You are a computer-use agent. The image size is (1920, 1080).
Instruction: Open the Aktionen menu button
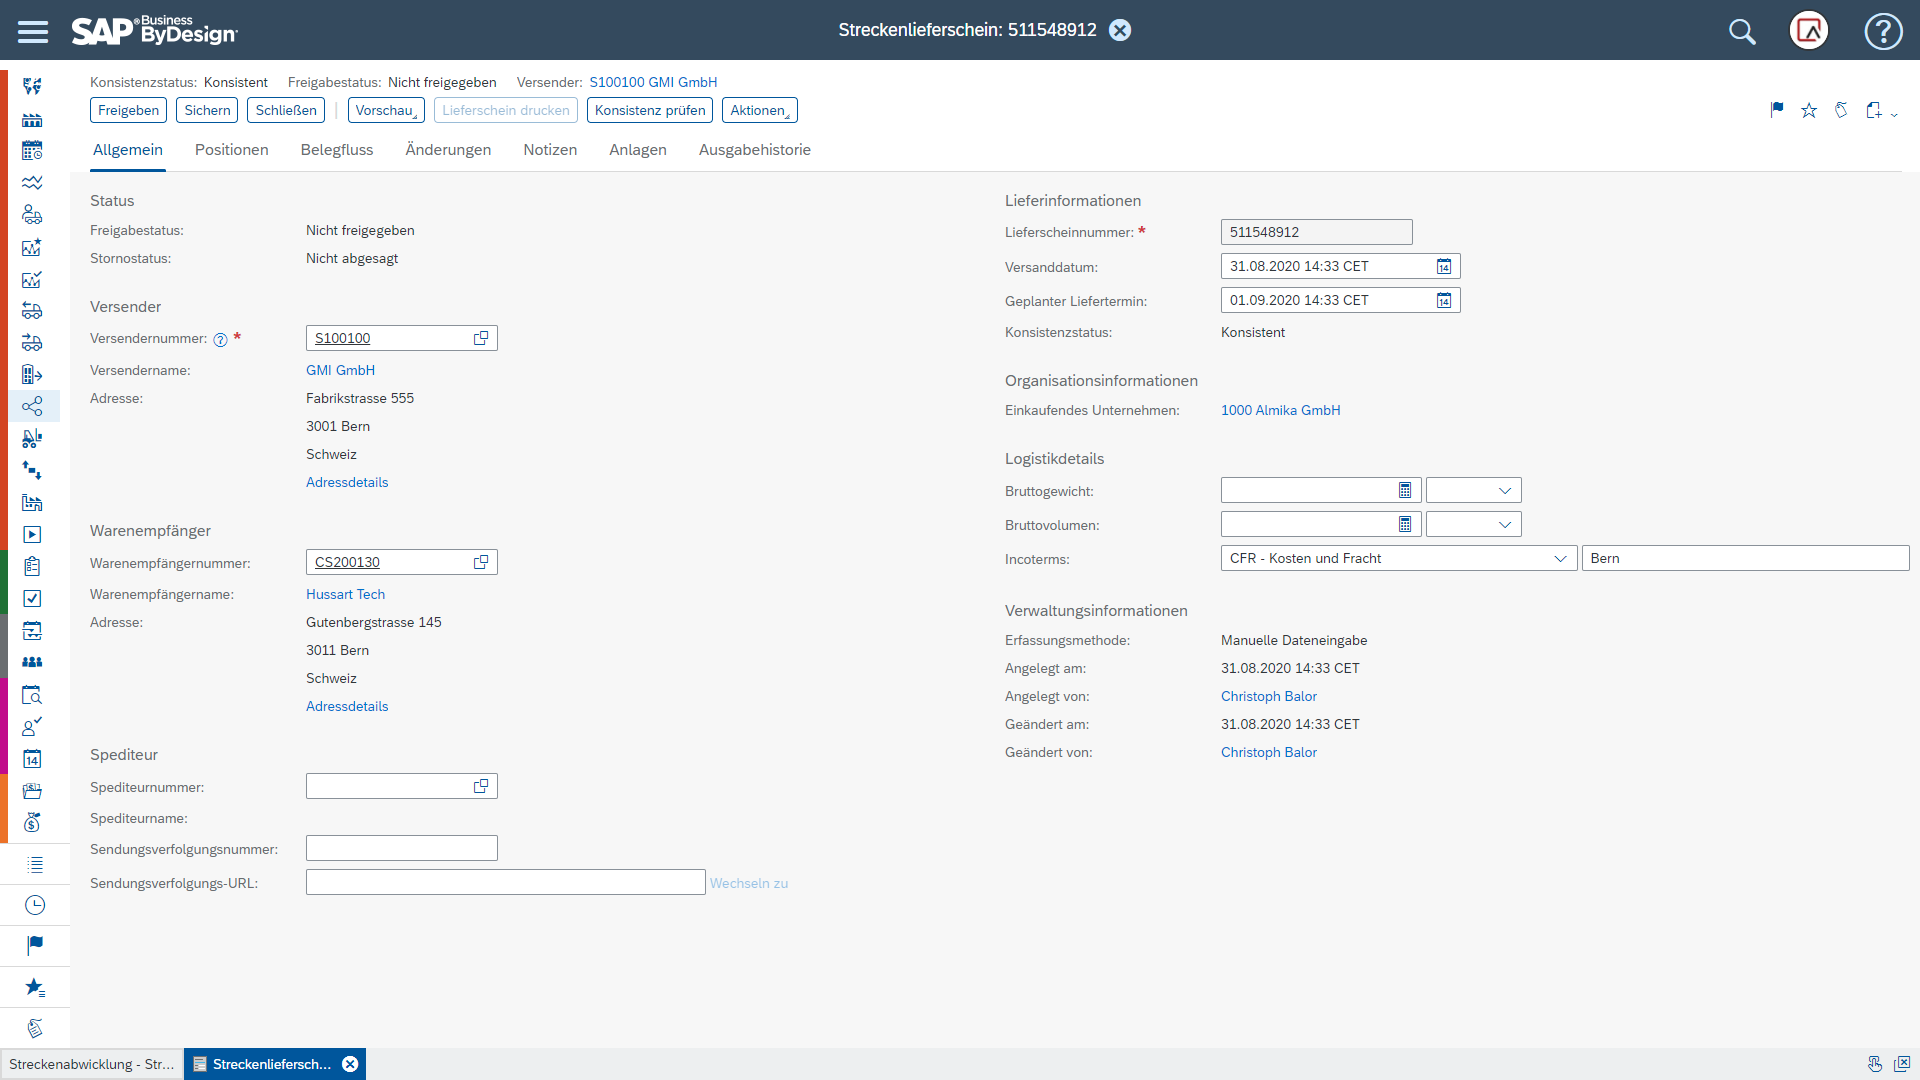760,110
